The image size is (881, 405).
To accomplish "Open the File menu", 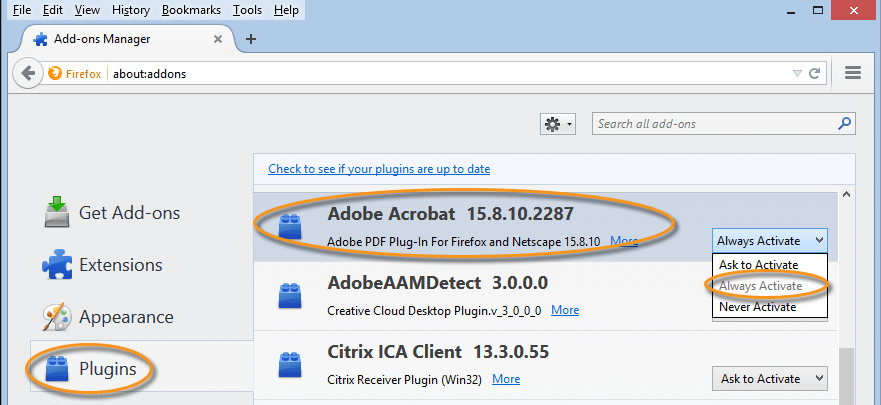I will (x=22, y=10).
